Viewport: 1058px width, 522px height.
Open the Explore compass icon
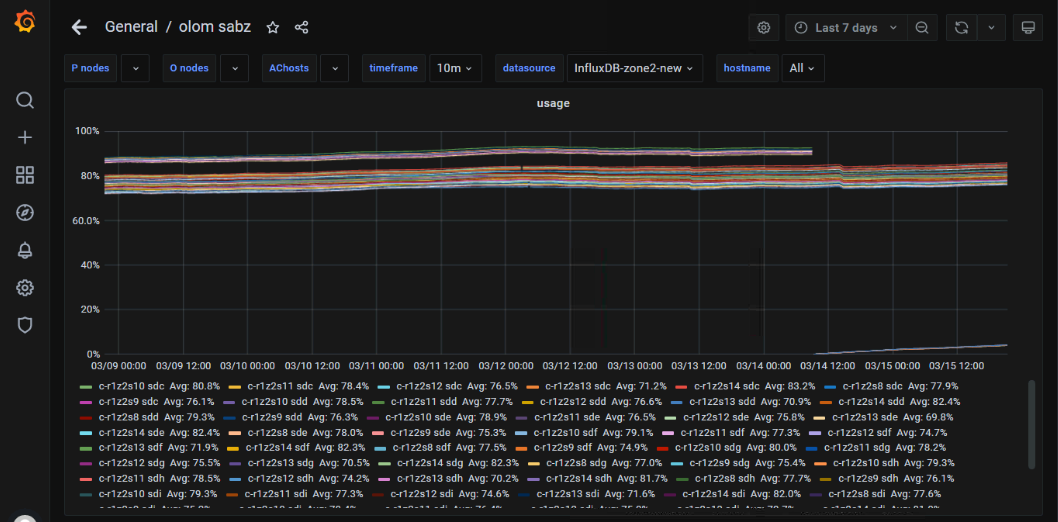click(25, 213)
